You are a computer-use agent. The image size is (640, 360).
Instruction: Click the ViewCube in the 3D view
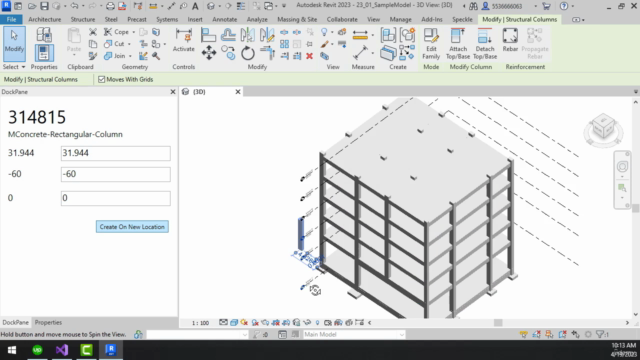point(603,128)
